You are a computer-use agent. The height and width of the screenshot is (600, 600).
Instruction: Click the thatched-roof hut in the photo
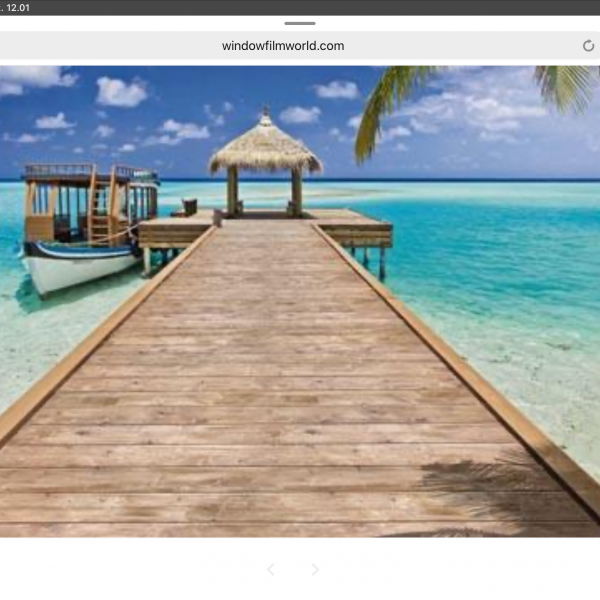coord(265,152)
